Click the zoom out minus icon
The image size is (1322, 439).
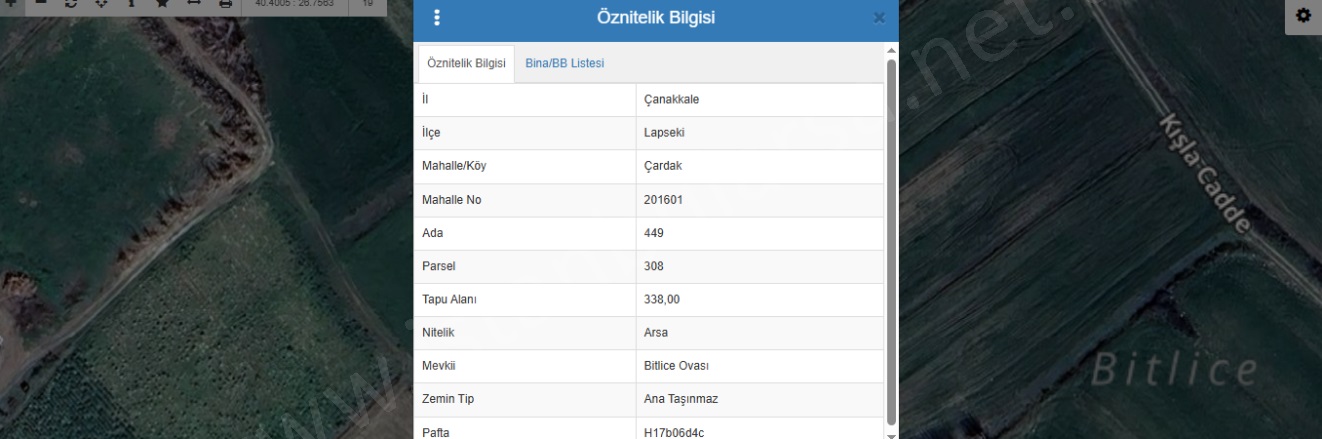click(40, 3)
